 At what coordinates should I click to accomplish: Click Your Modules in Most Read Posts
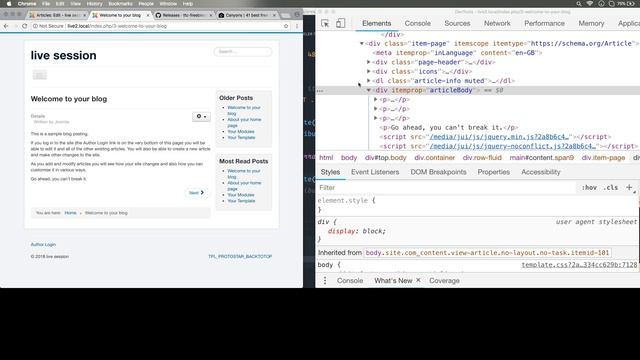(241, 195)
